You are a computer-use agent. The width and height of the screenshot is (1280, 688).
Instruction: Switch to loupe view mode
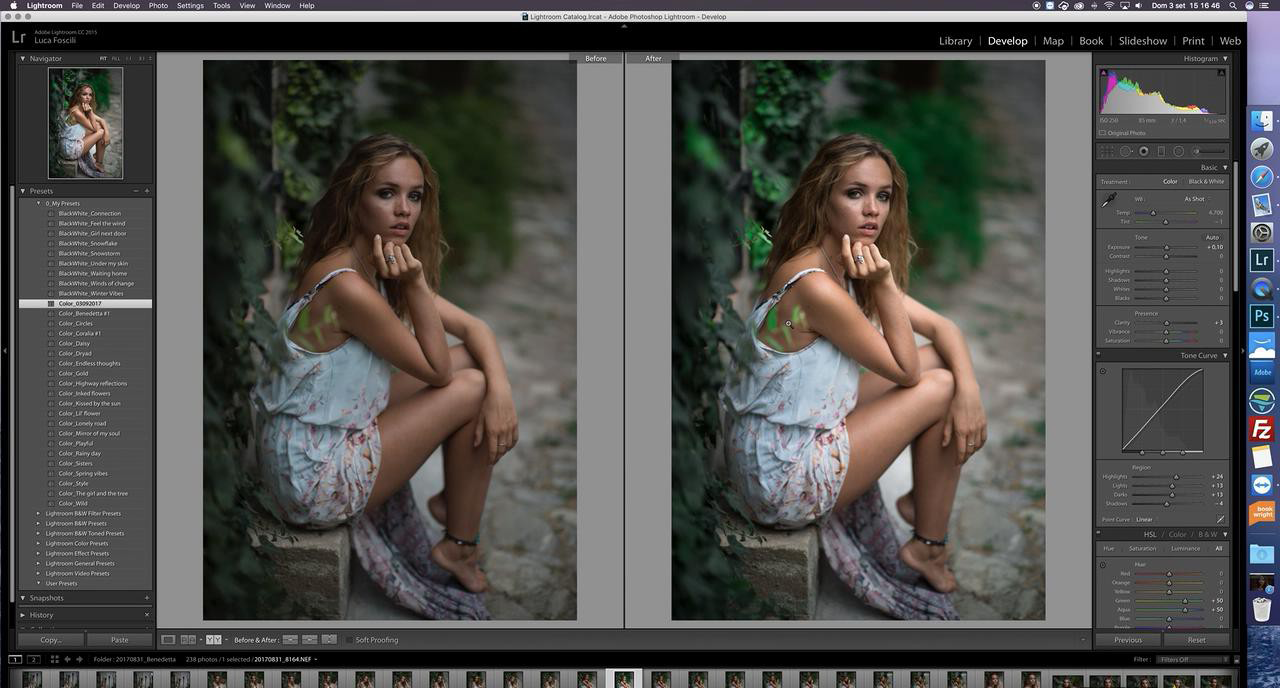coord(168,639)
